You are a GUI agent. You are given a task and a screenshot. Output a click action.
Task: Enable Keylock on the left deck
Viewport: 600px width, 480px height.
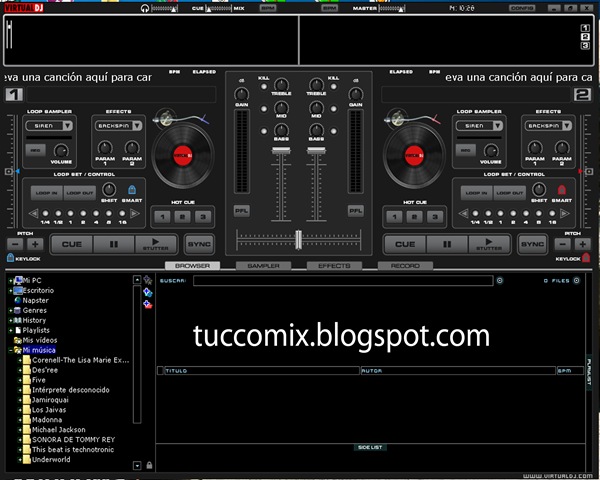click(11, 258)
